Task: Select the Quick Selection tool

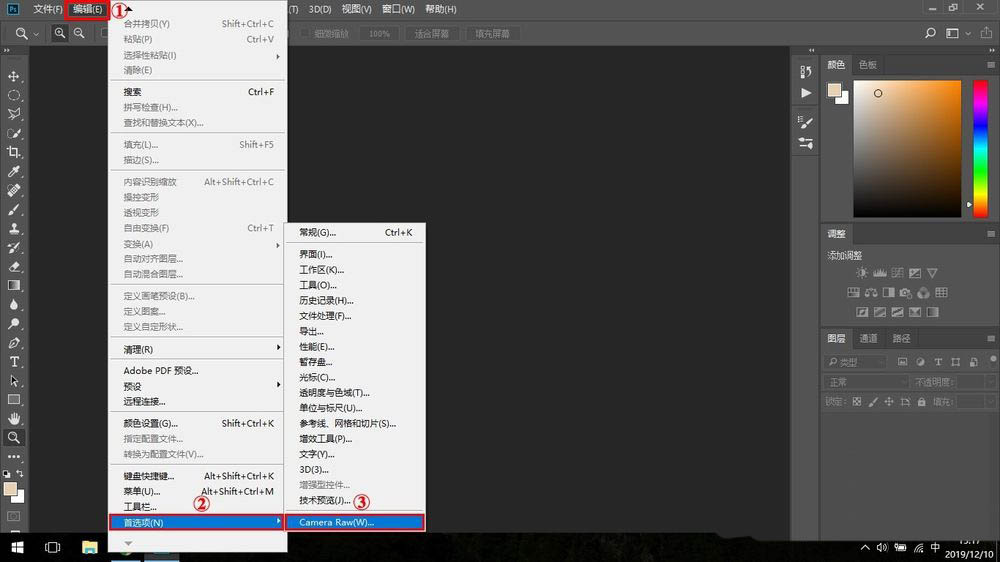Action: click(13, 133)
